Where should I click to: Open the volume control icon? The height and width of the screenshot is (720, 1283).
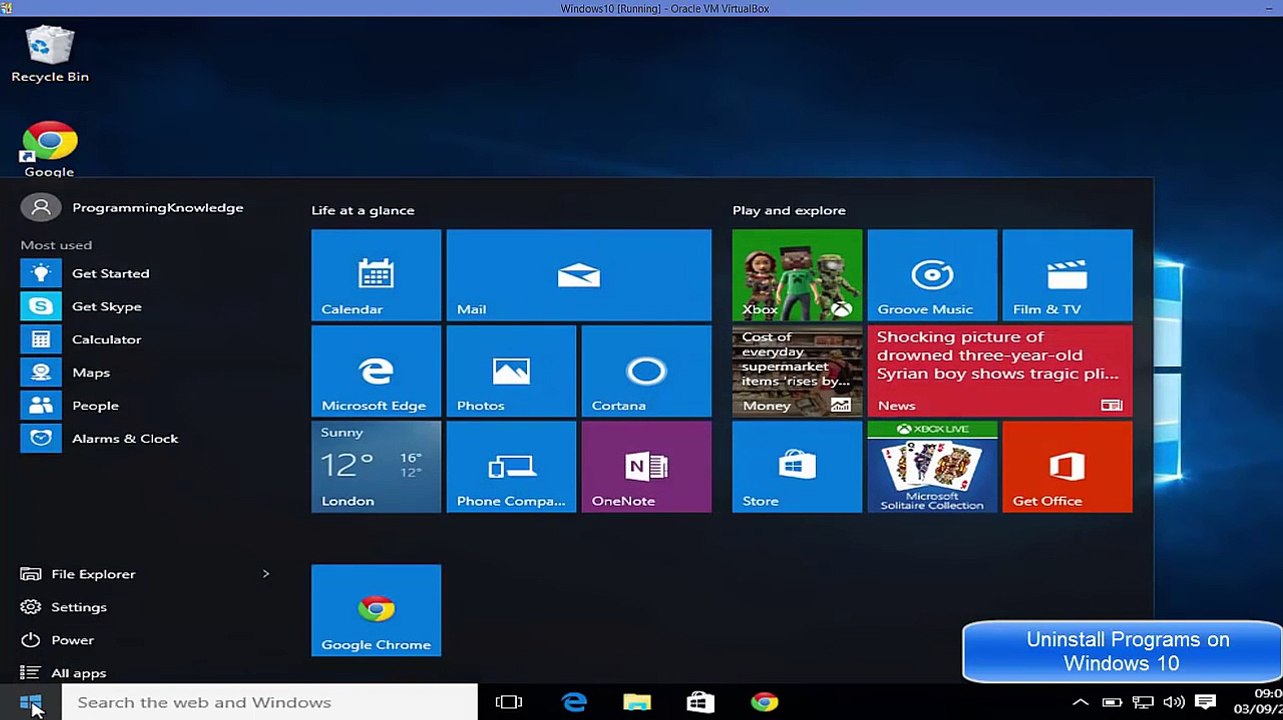(x=1174, y=702)
